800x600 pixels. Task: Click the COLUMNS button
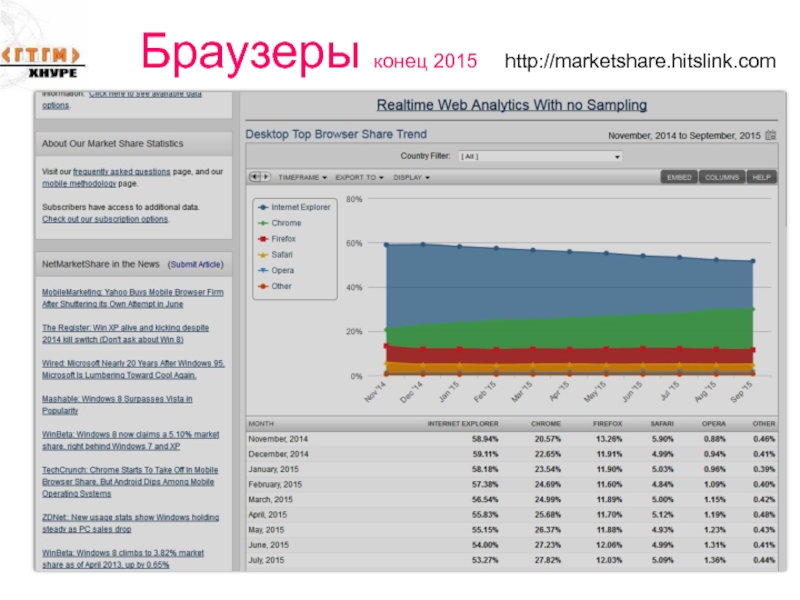722,177
